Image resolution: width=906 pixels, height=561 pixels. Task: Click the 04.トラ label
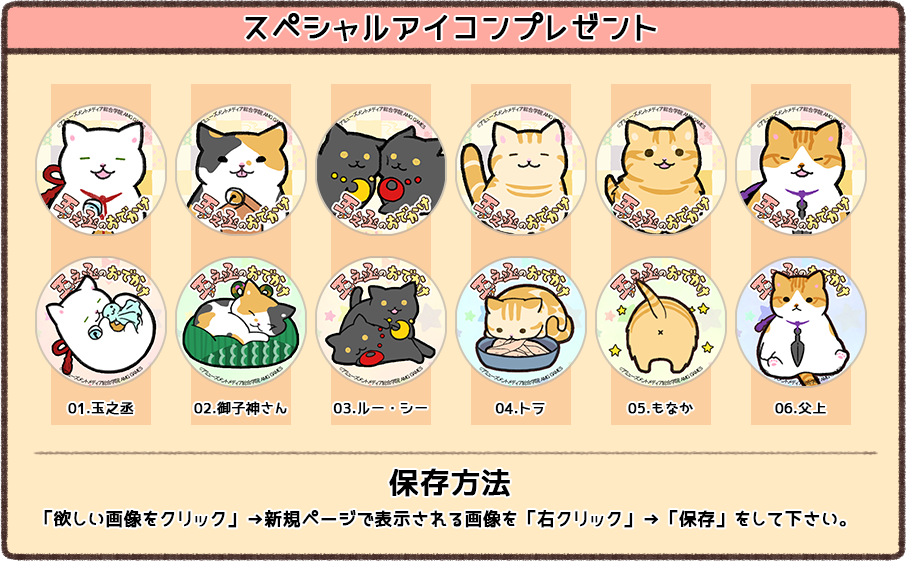(x=520, y=408)
